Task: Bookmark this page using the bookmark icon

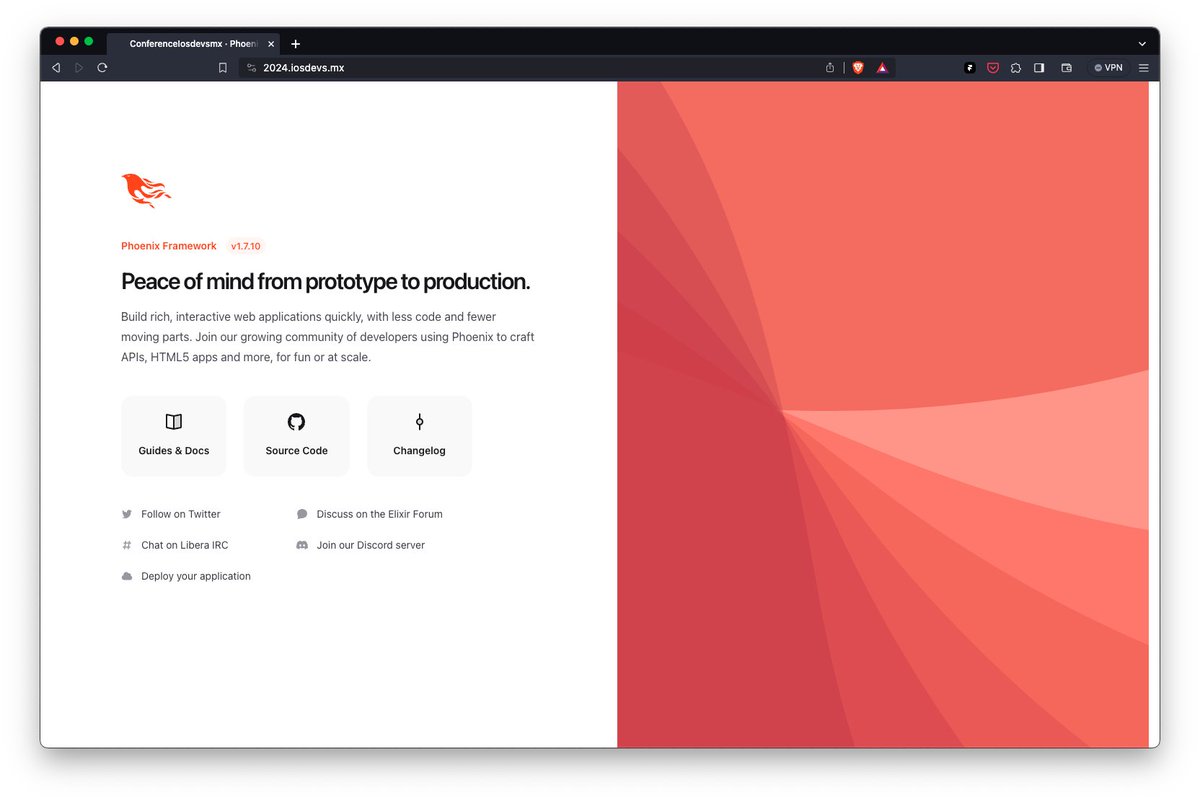Action: coord(223,68)
